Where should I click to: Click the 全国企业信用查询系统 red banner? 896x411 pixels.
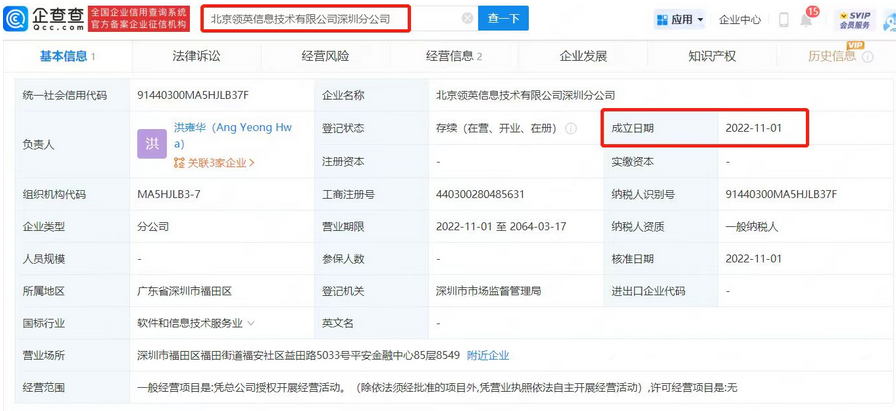[139, 19]
